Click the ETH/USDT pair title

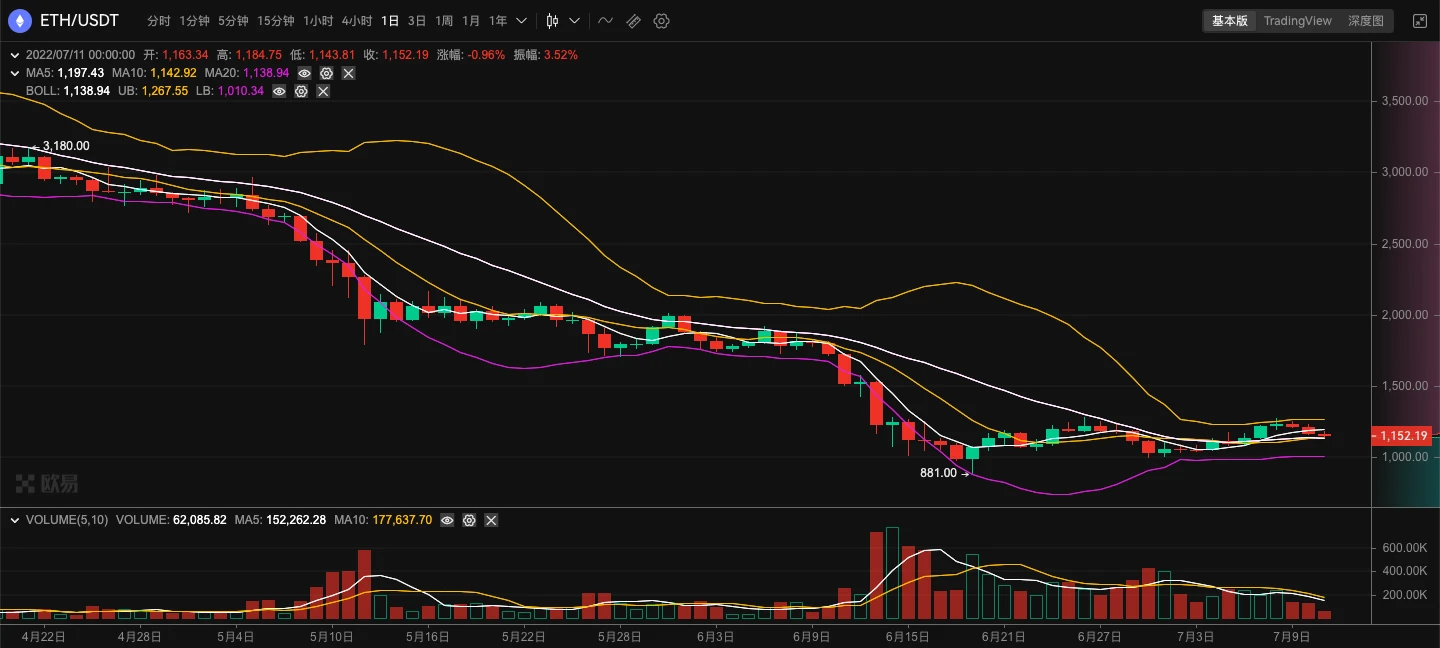click(x=79, y=20)
